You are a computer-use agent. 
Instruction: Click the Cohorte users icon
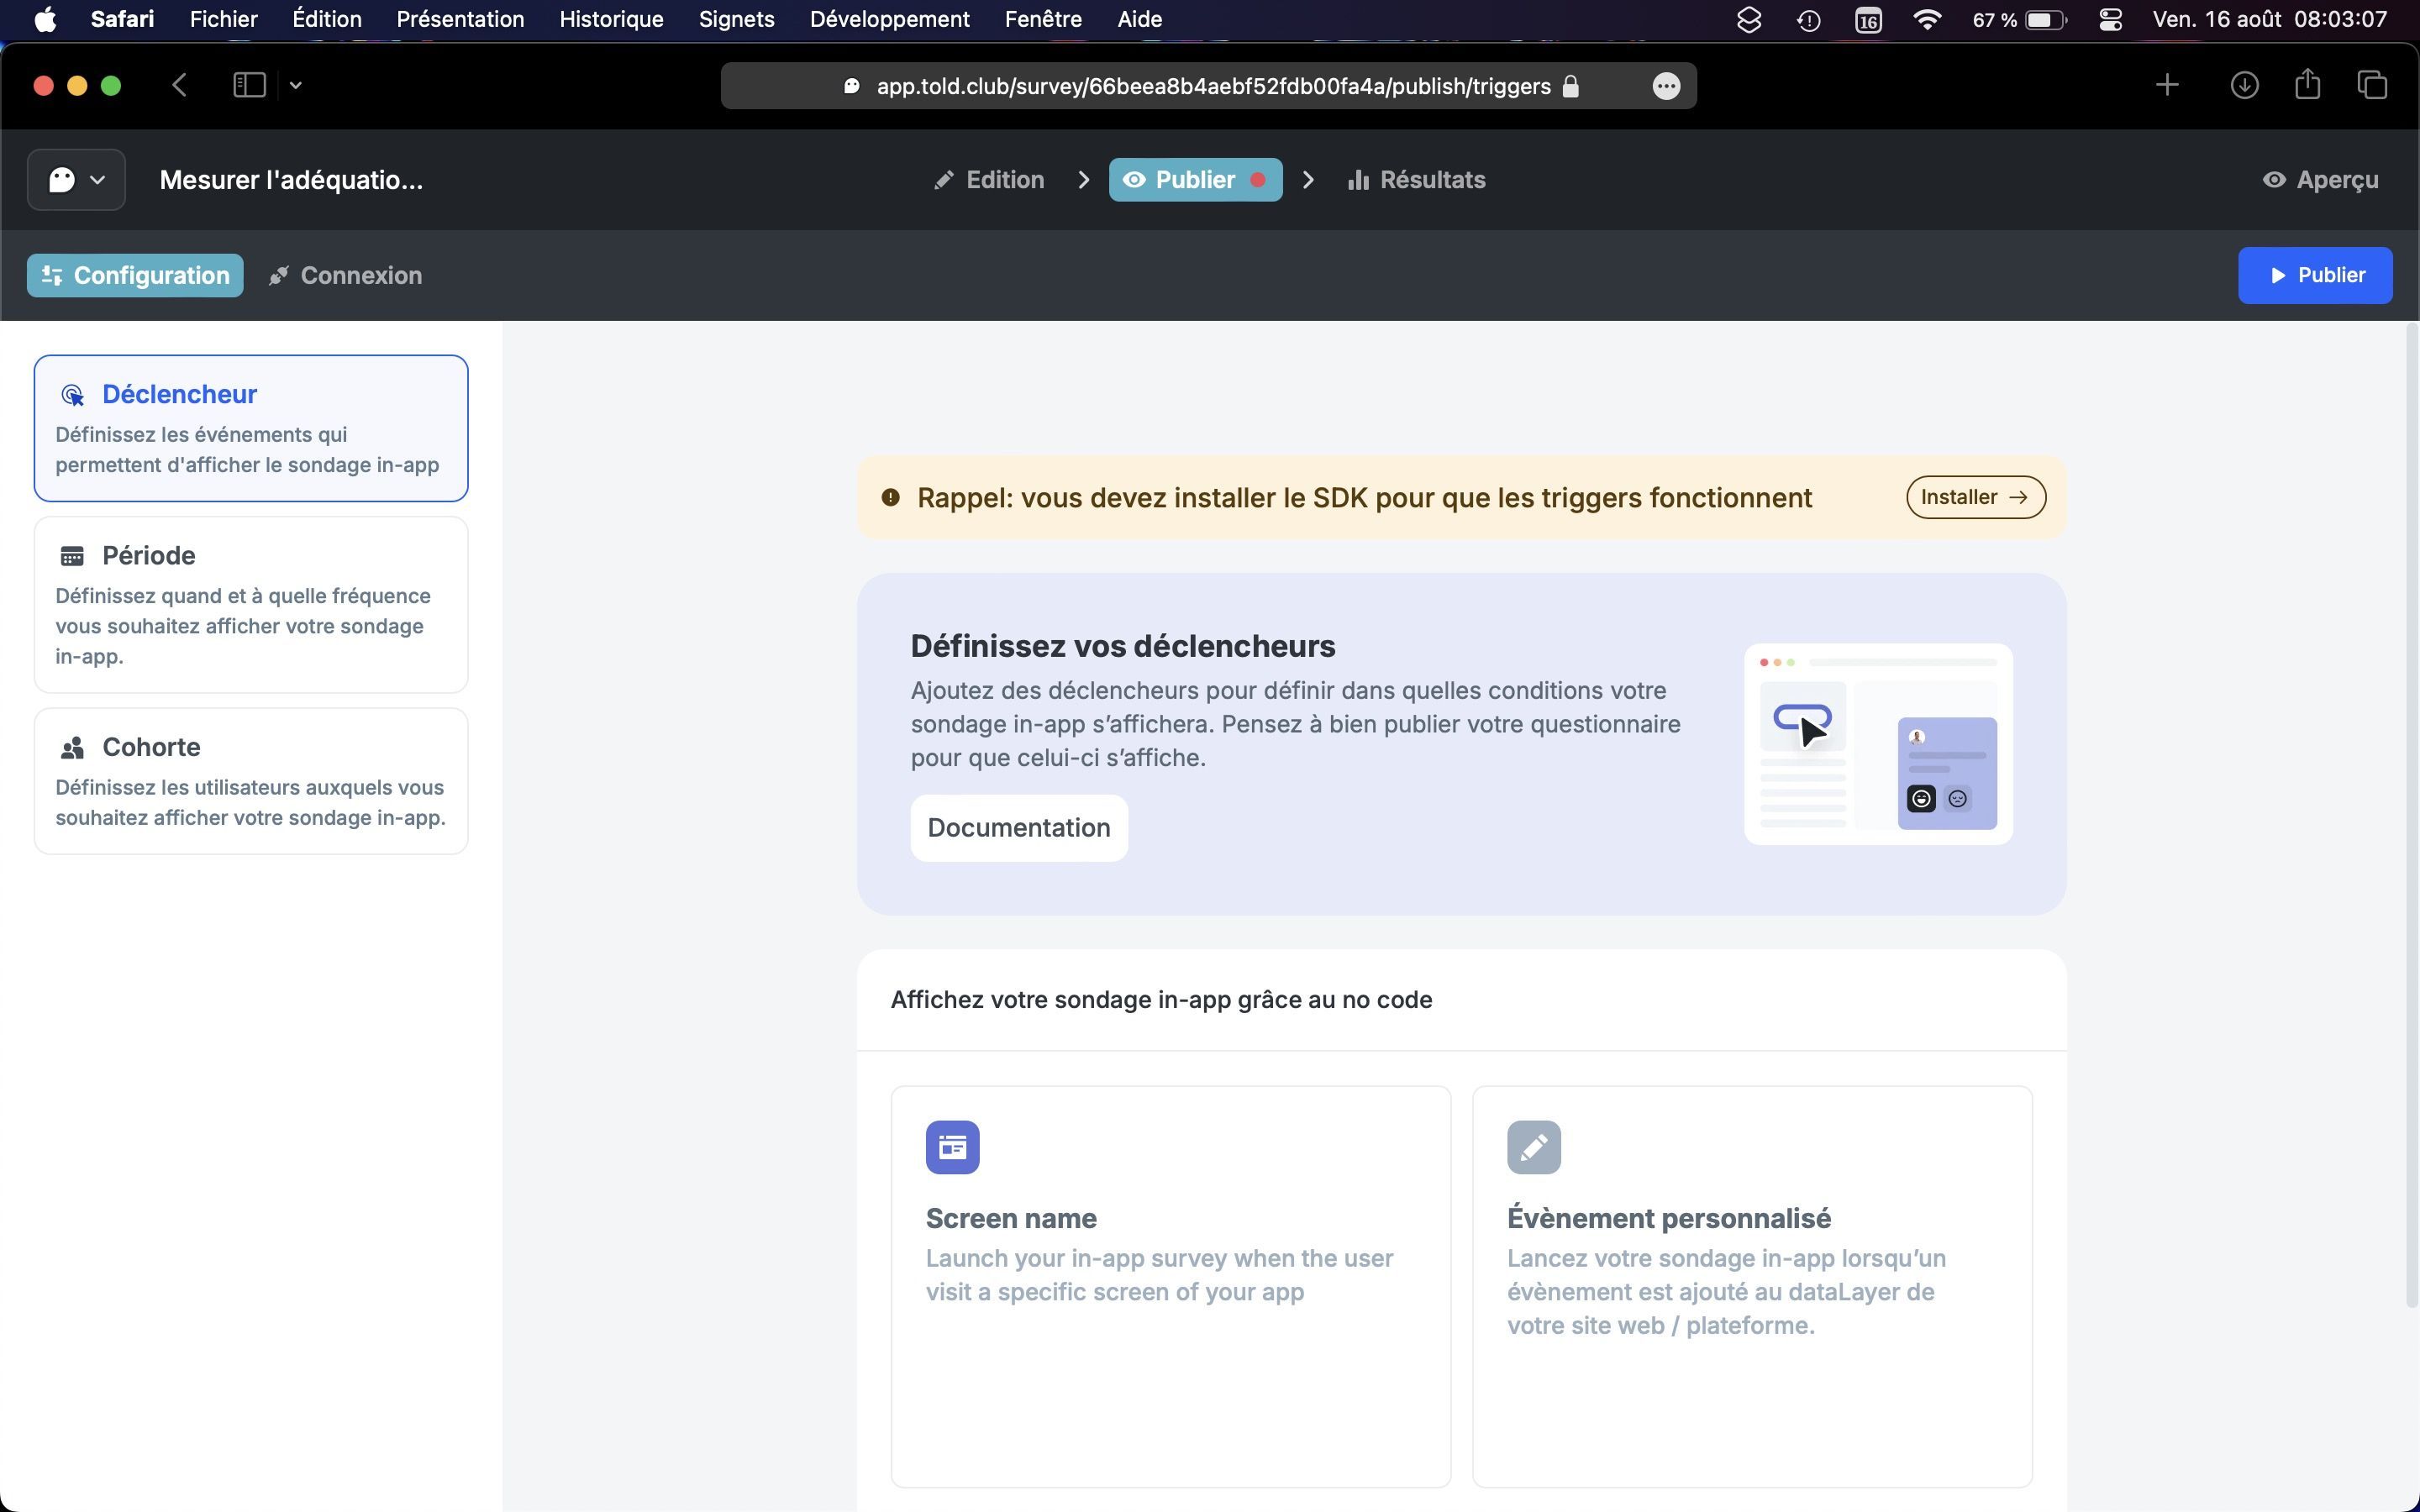(x=72, y=748)
